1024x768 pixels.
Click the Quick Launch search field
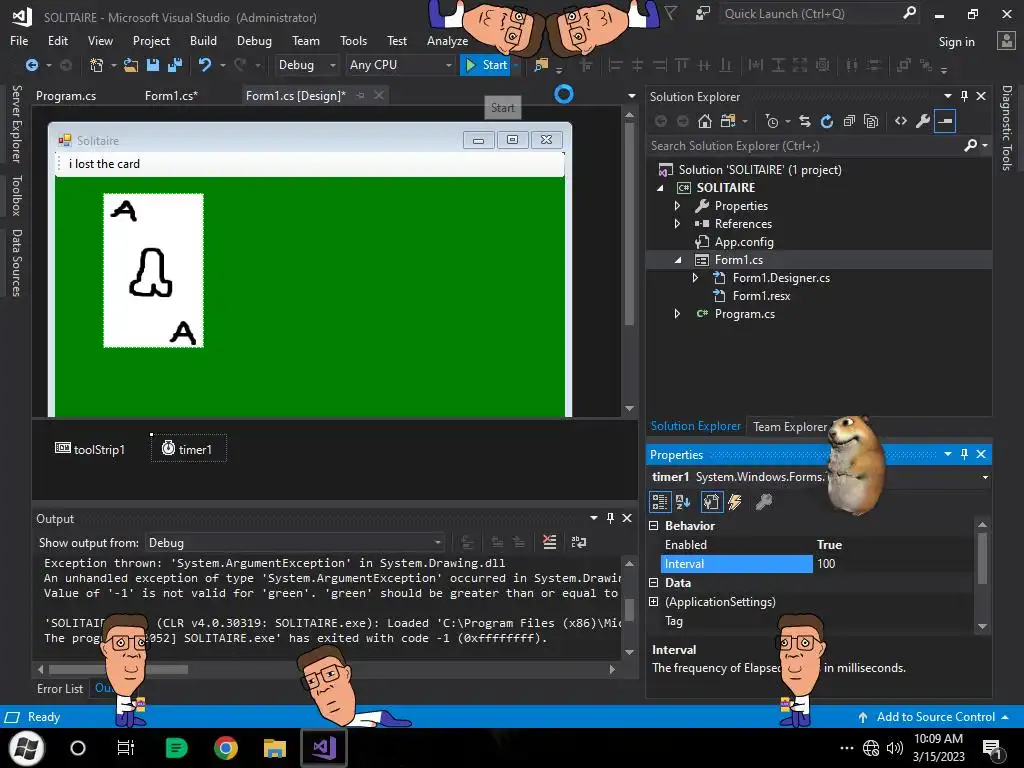810,14
